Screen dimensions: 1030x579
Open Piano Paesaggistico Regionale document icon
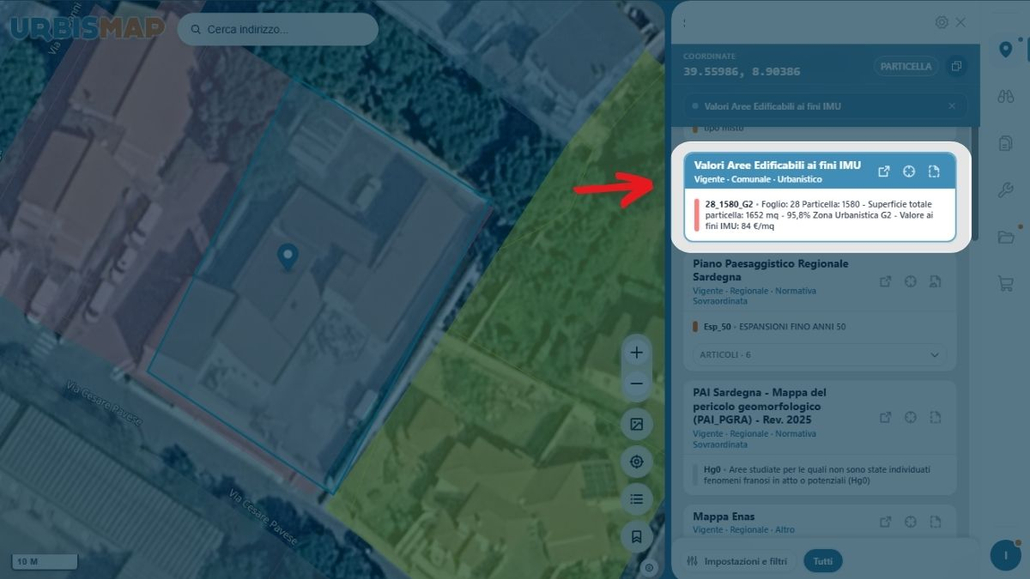(x=935, y=282)
